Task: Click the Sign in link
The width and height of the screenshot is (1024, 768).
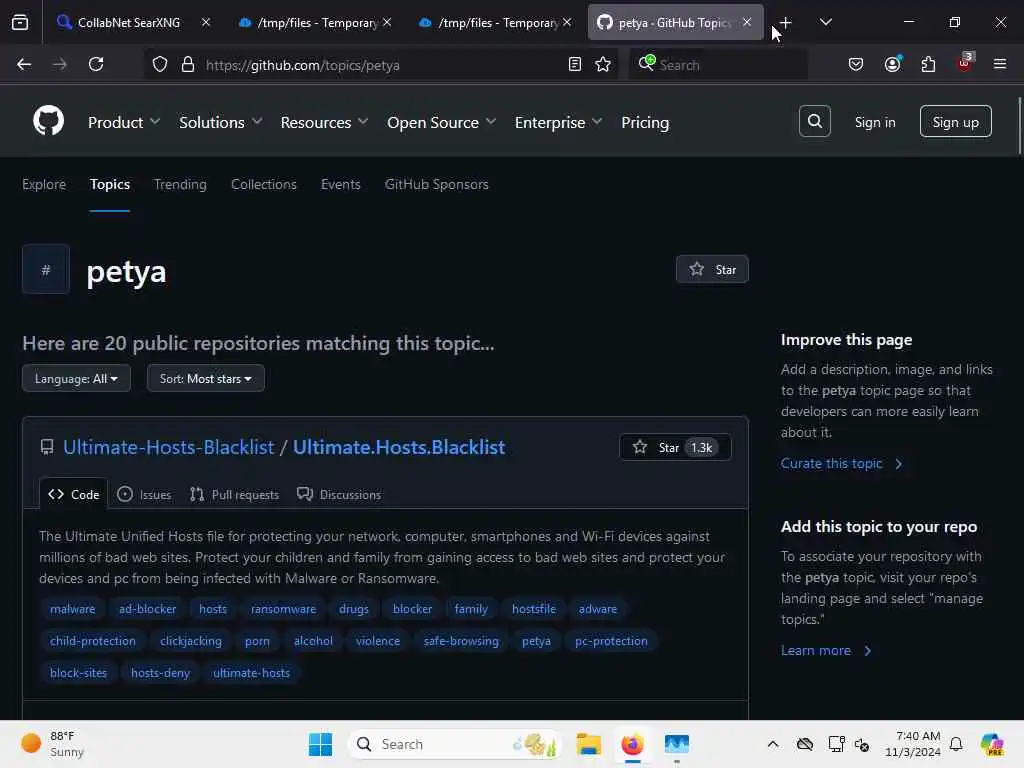Action: pos(874,122)
